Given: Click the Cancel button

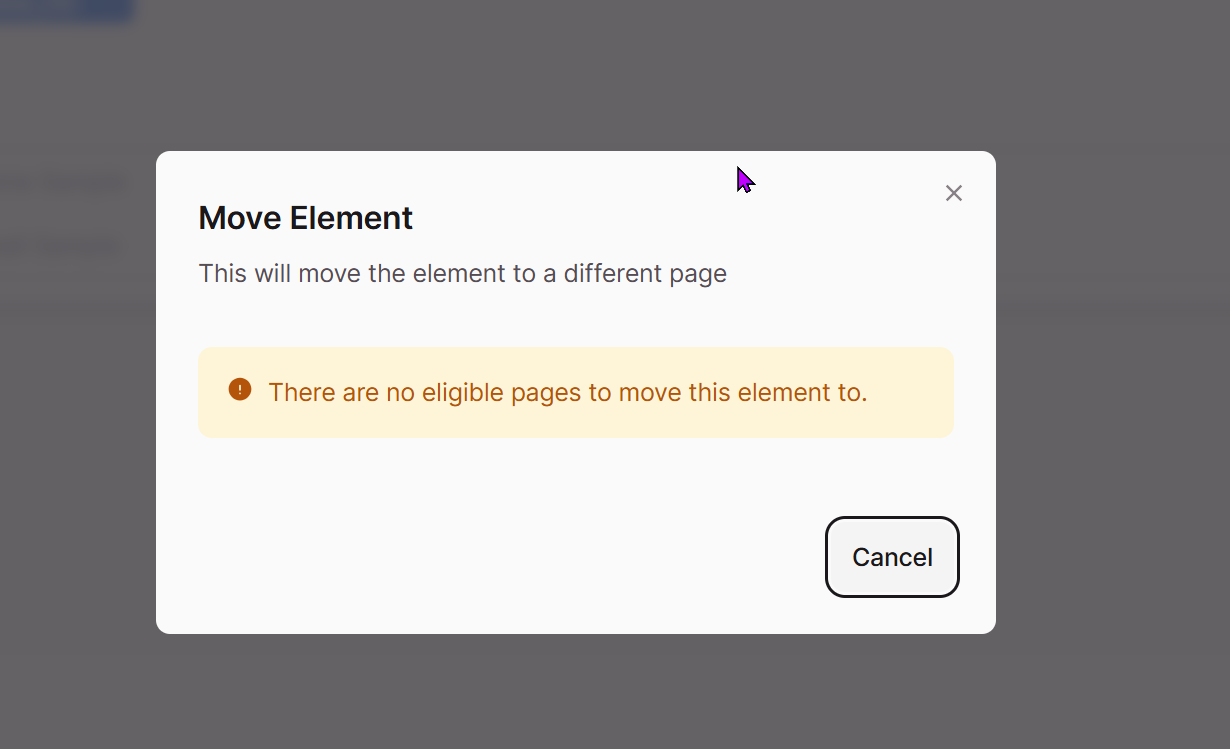Looking at the screenshot, I should [892, 557].
